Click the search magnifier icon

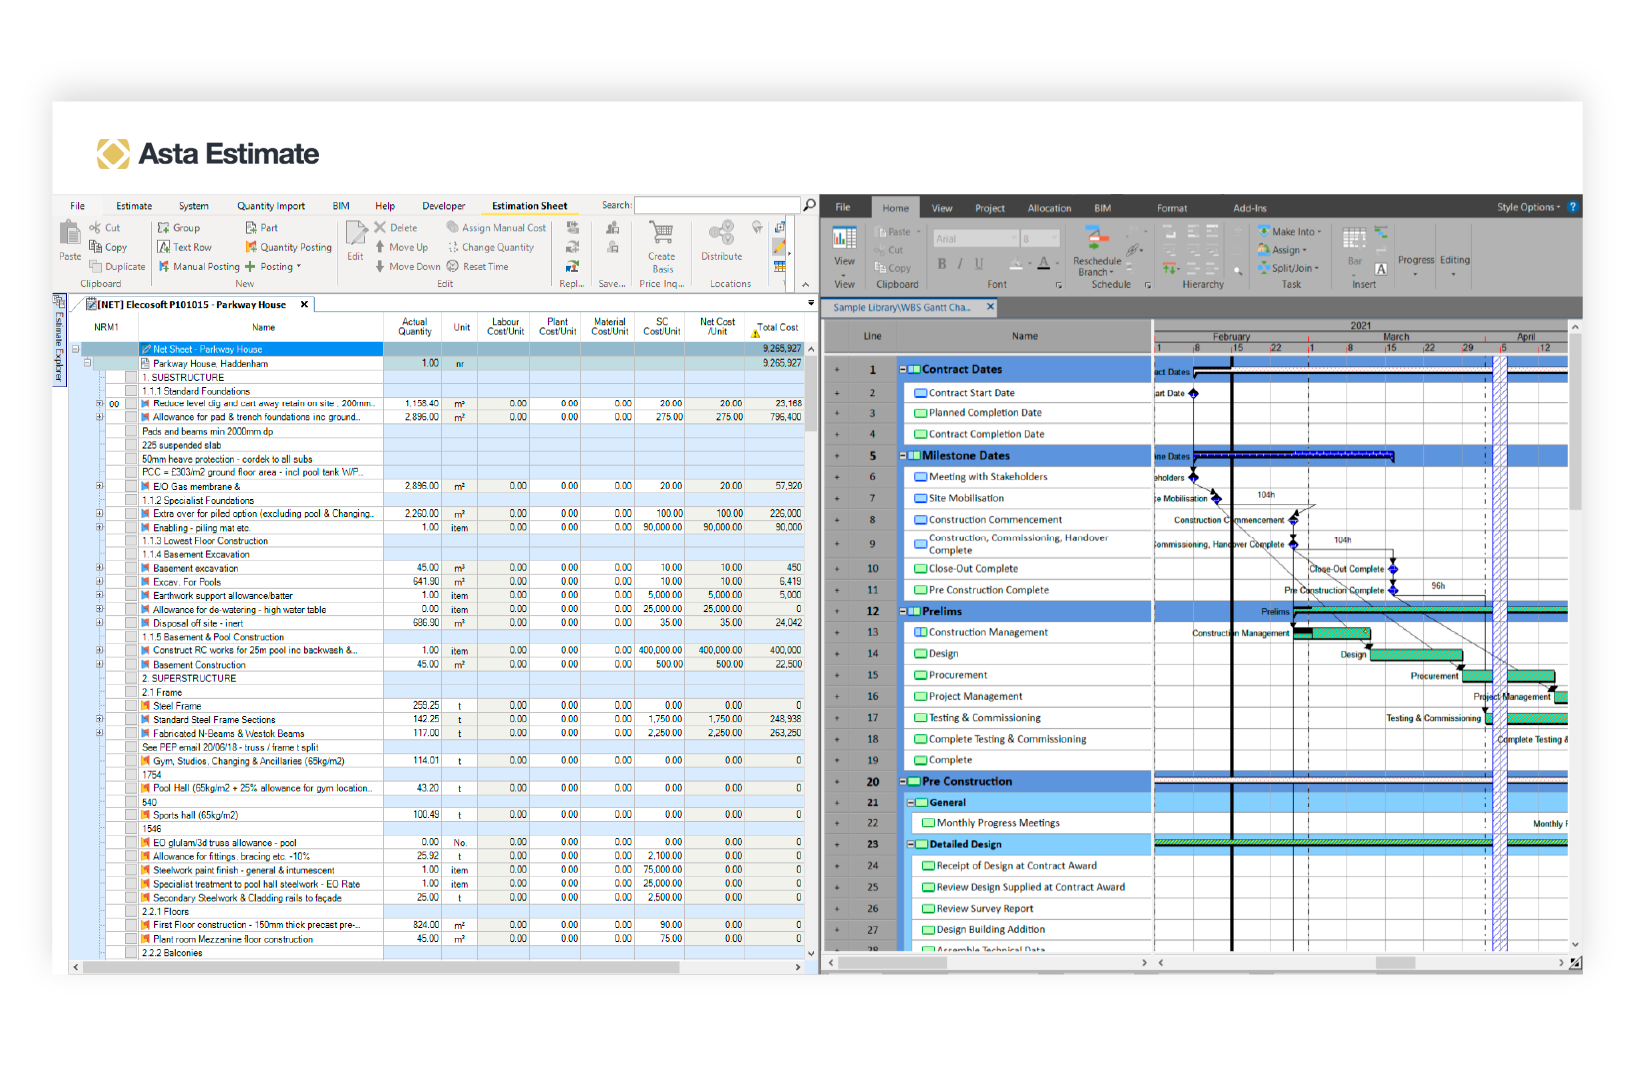pyautogui.click(x=809, y=205)
